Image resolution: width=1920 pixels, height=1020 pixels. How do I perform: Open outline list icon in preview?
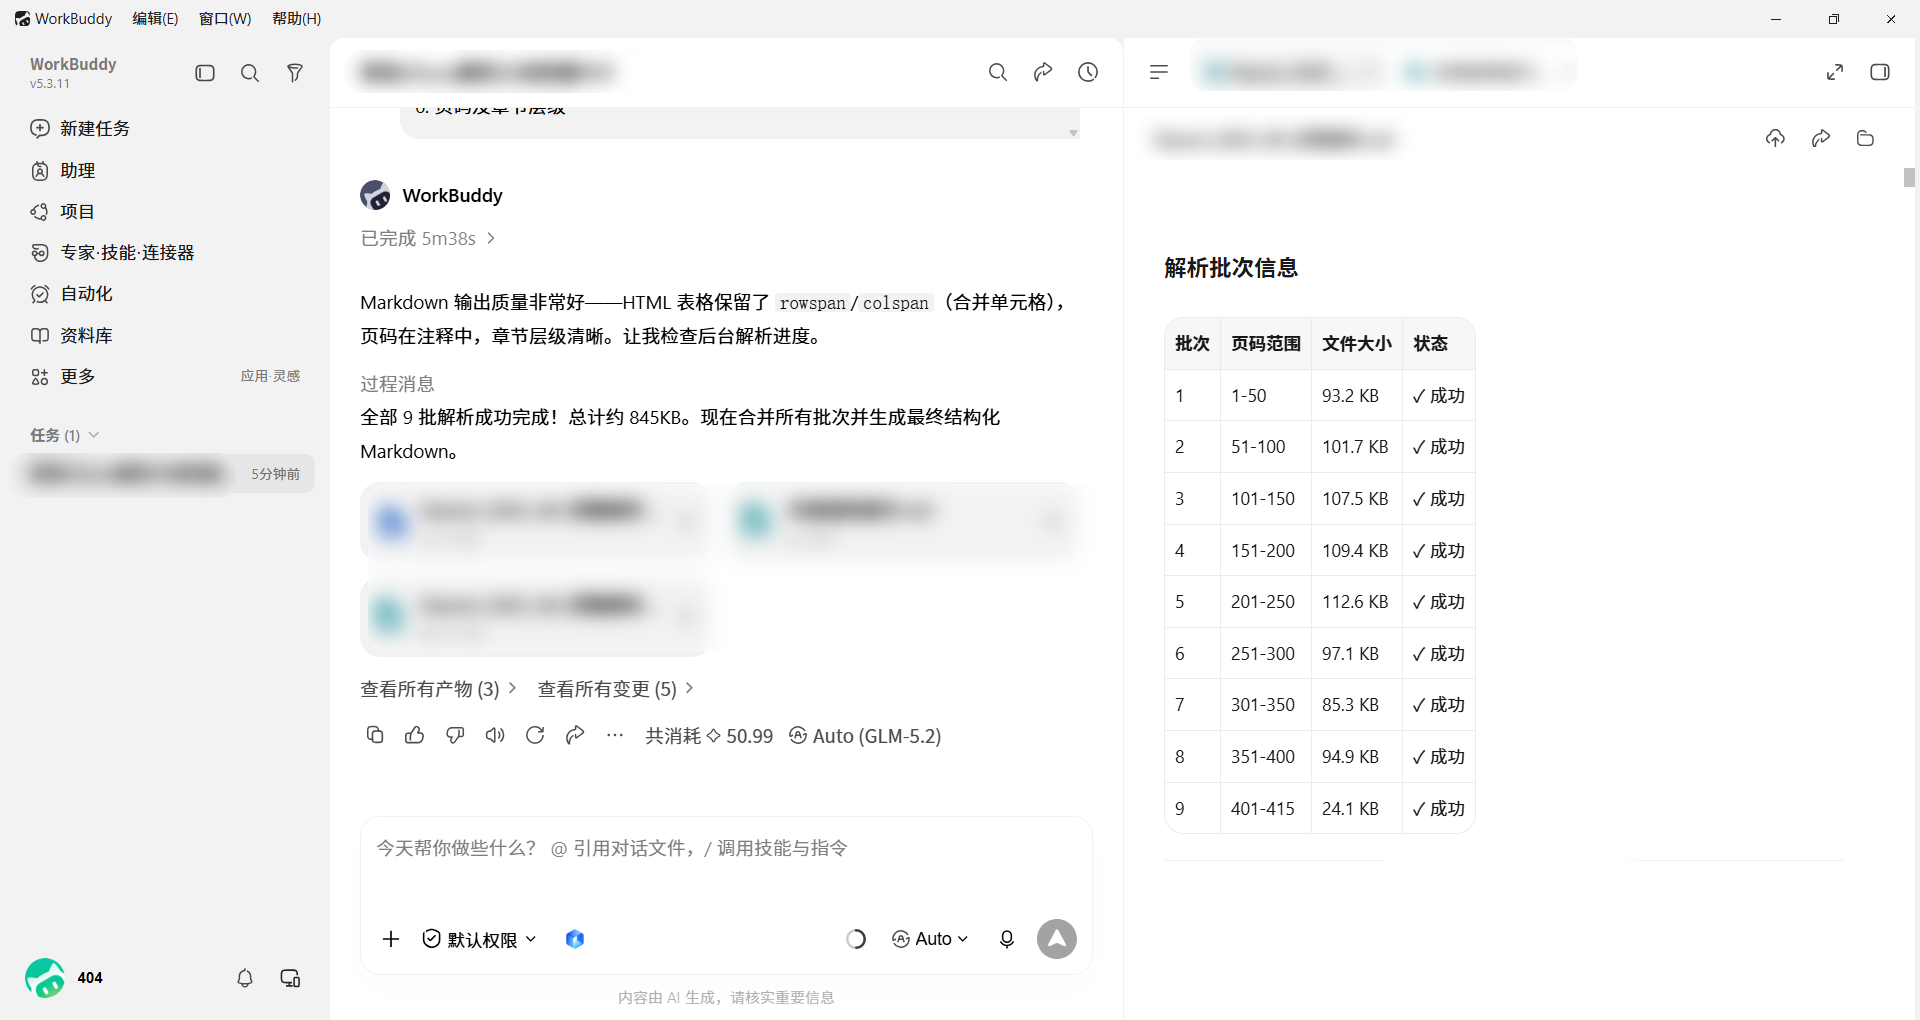[1159, 72]
